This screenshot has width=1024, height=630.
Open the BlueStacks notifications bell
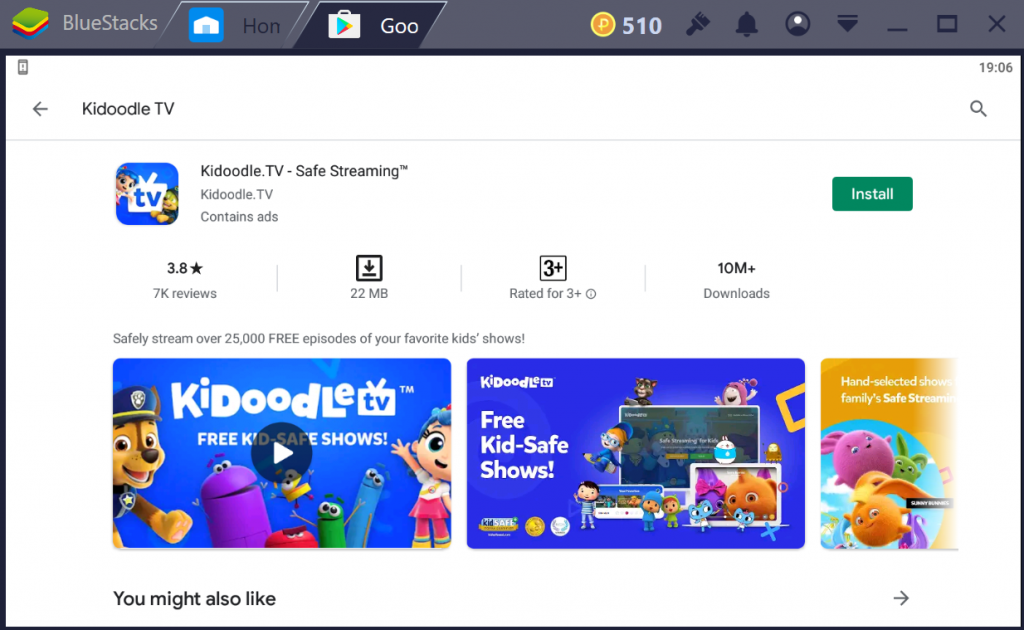pyautogui.click(x=747, y=25)
